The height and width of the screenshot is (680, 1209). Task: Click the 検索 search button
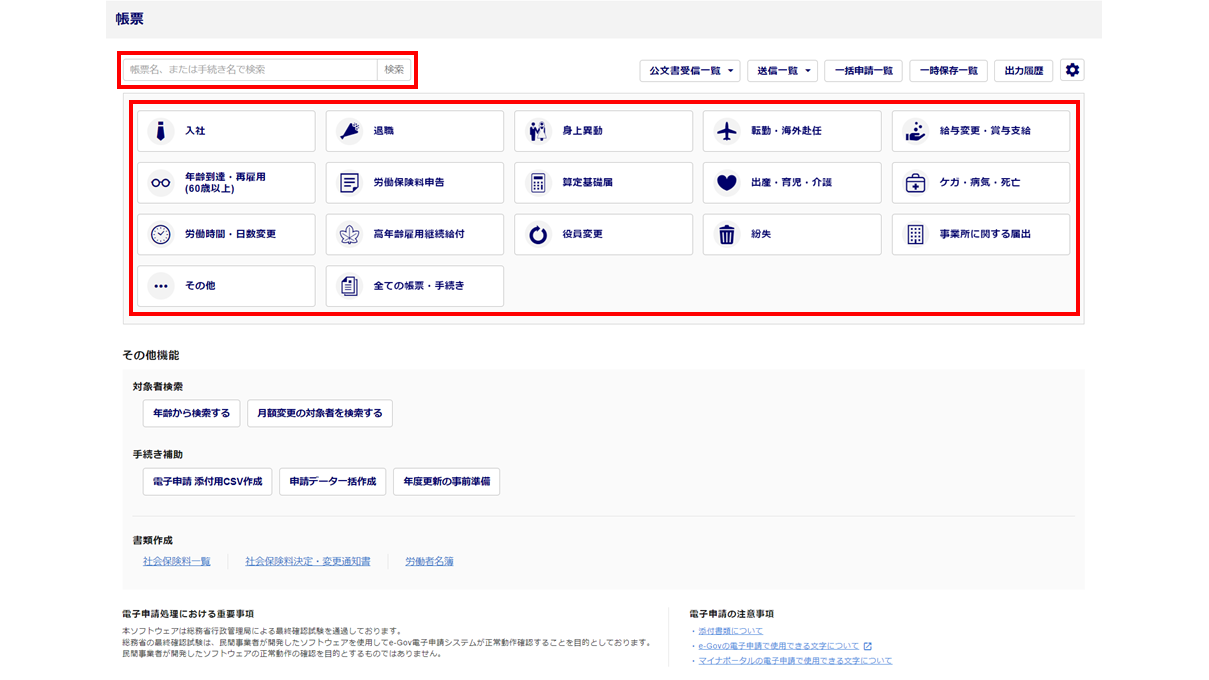[394, 70]
